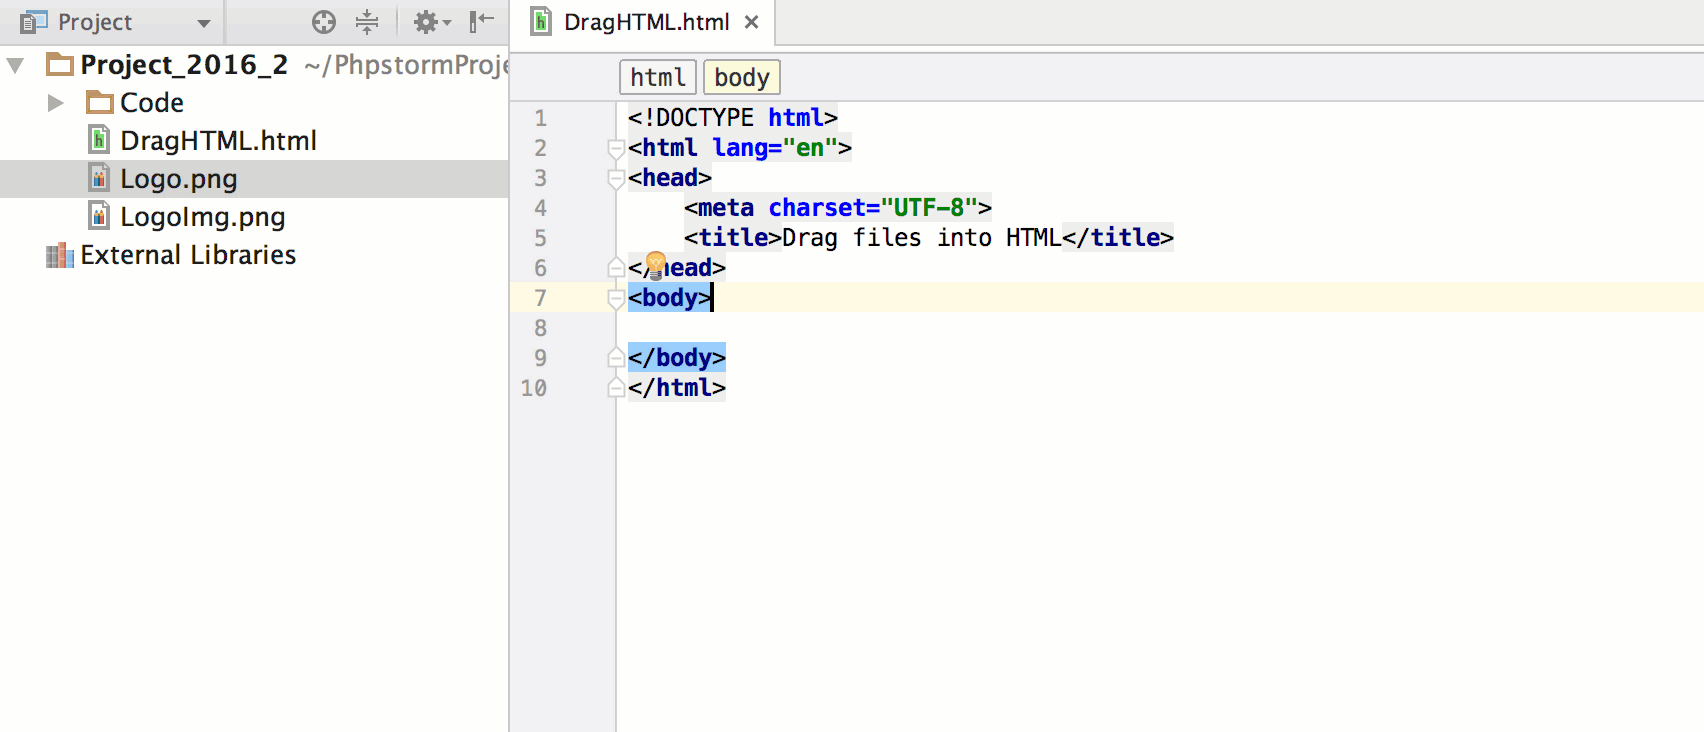The height and width of the screenshot is (732, 1704).
Task: Hide the project tool window
Action: point(482,21)
